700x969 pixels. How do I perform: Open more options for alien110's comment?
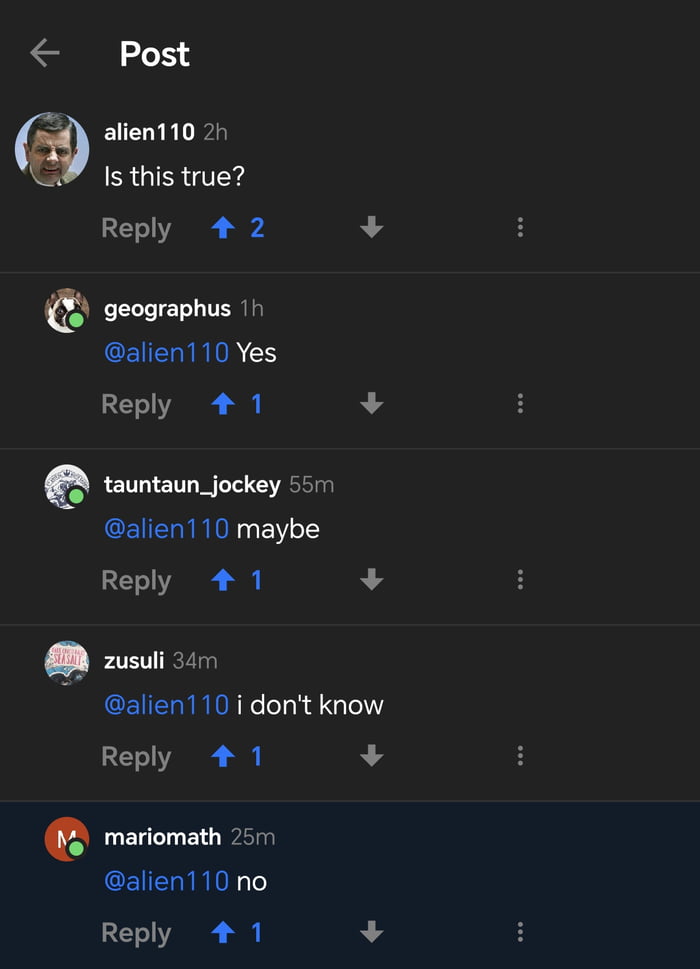(x=520, y=228)
